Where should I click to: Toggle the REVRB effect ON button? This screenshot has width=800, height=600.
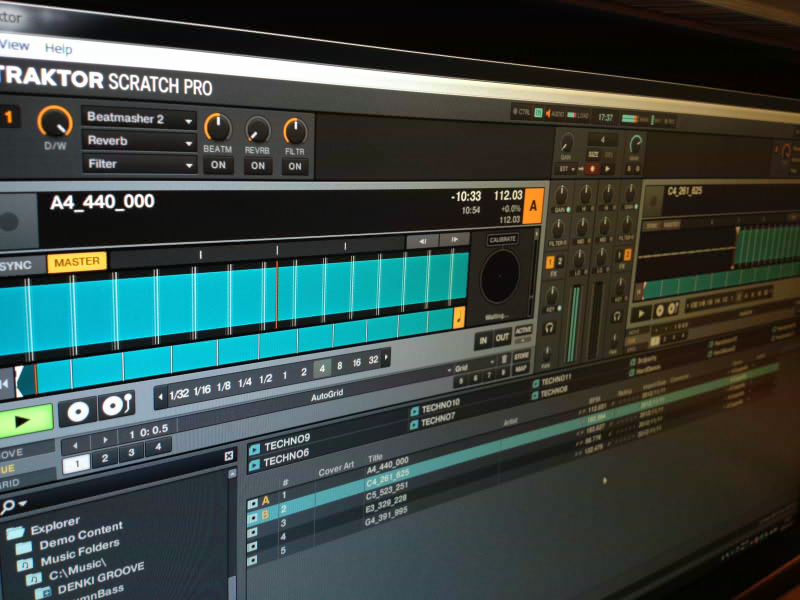click(258, 166)
